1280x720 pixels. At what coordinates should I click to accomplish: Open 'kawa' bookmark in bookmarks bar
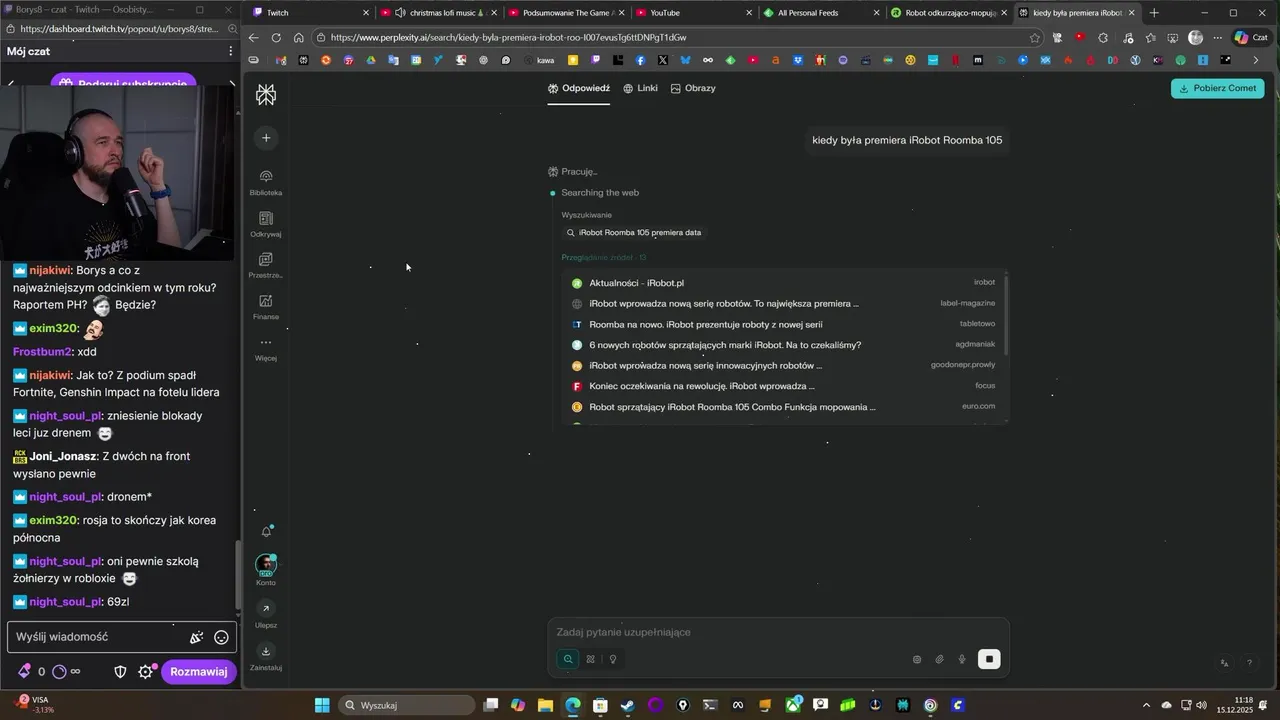538,60
